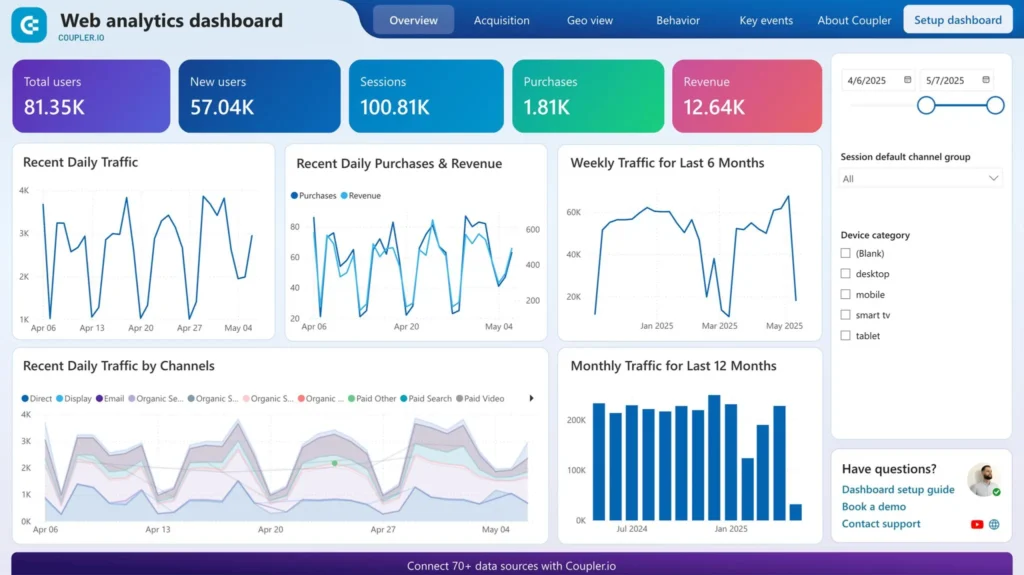Viewport: 1024px width, 575px height.
Task: Click the end date field 5/7/2025
Action: click(x=957, y=80)
